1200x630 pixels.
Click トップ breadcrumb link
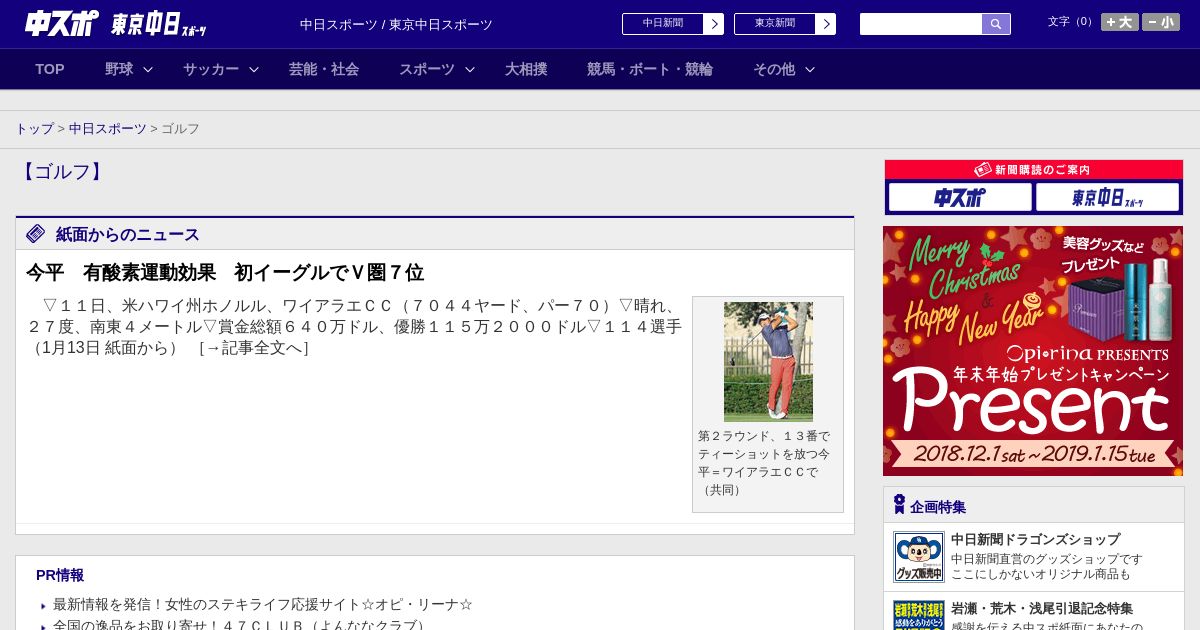(35, 129)
